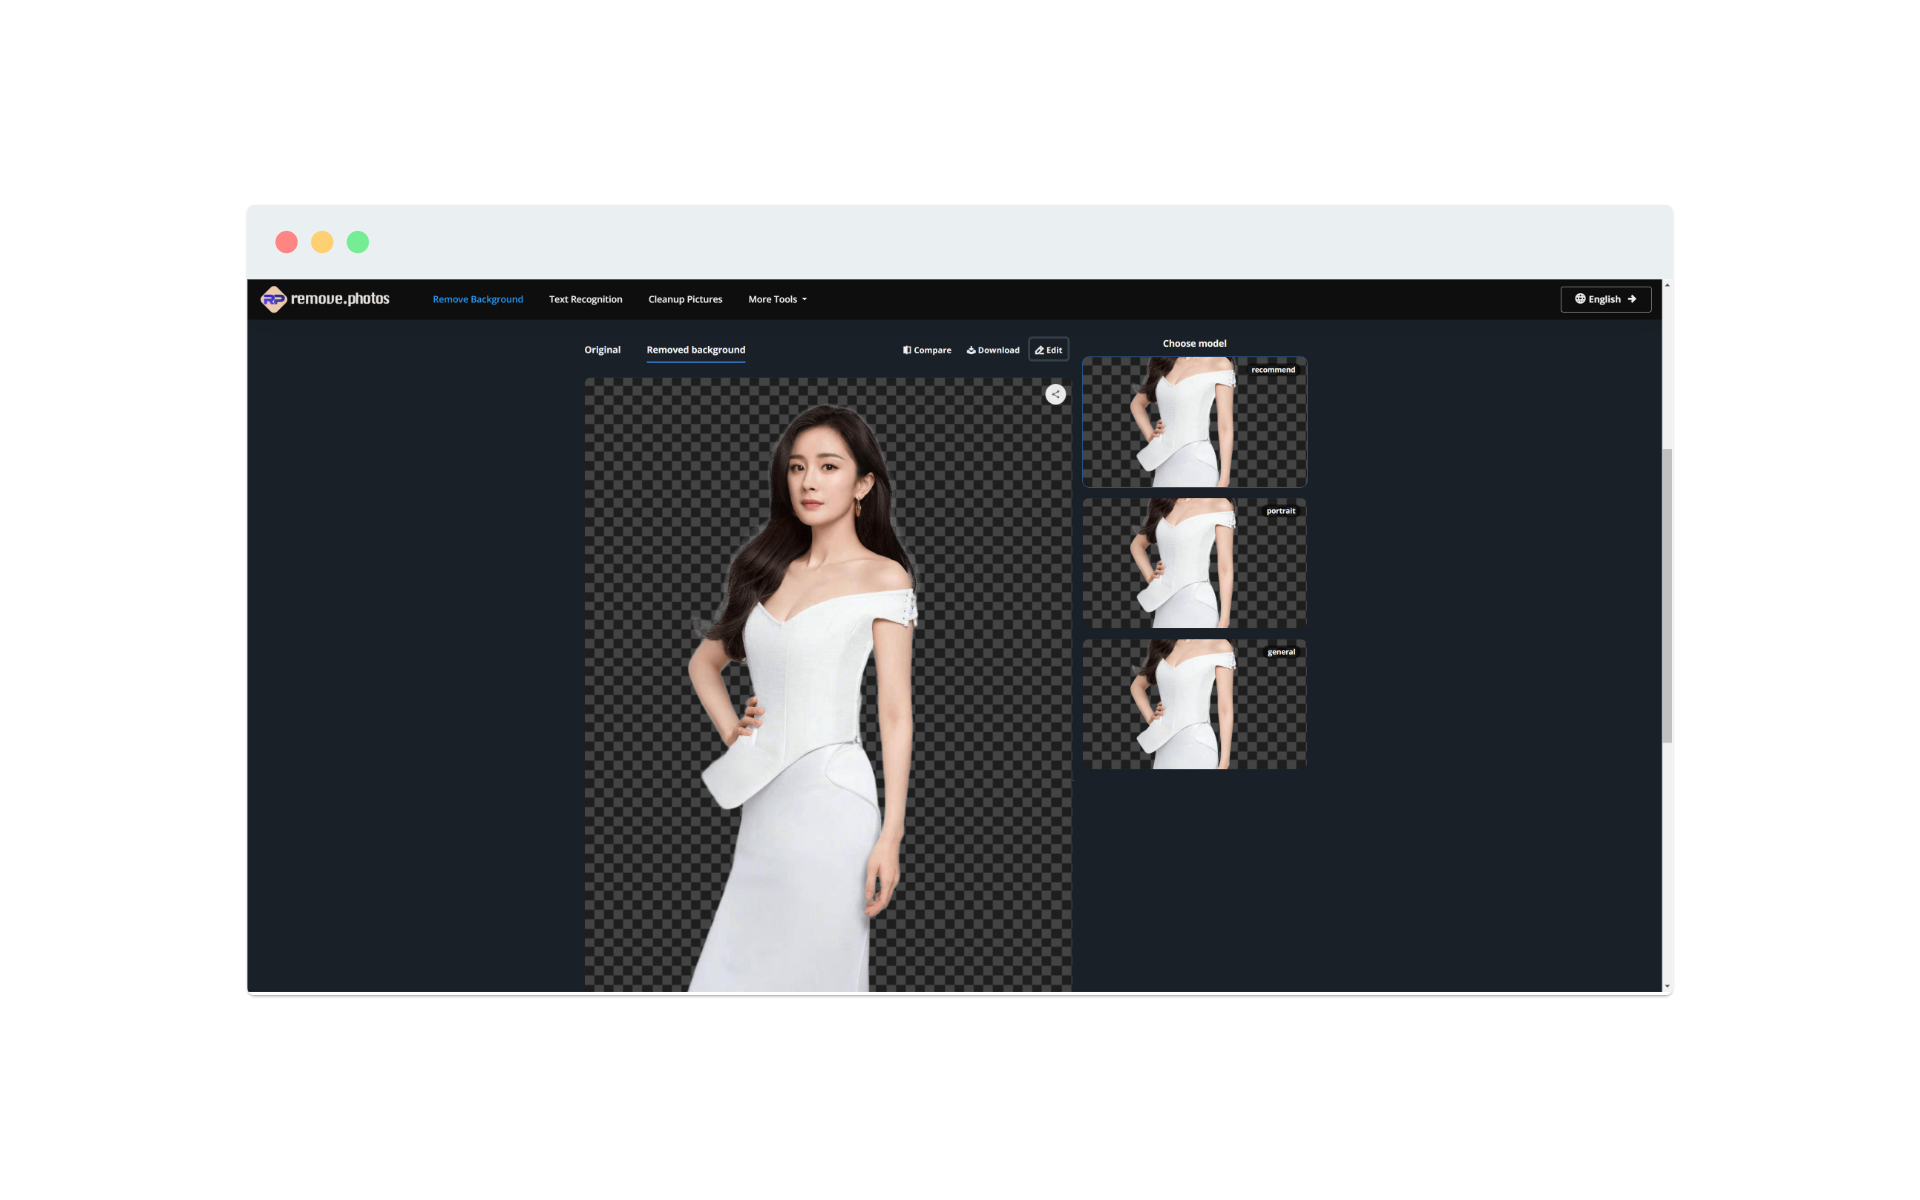
Task: Open the English language selector
Action: 1605,299
